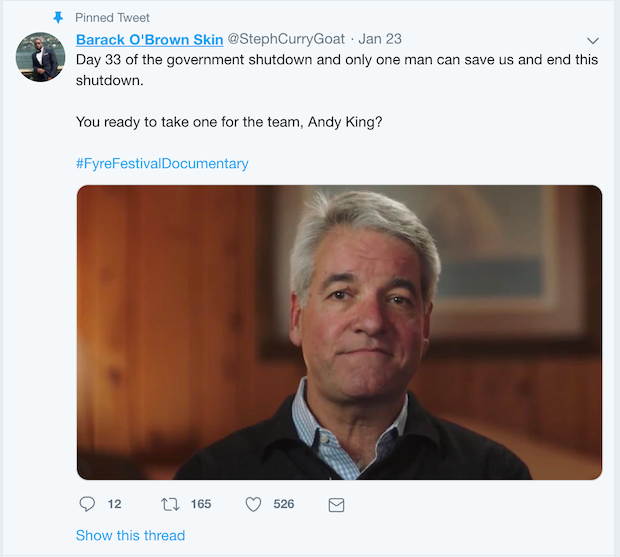
Task: Click the reply count 12
Action: [114, 504]
